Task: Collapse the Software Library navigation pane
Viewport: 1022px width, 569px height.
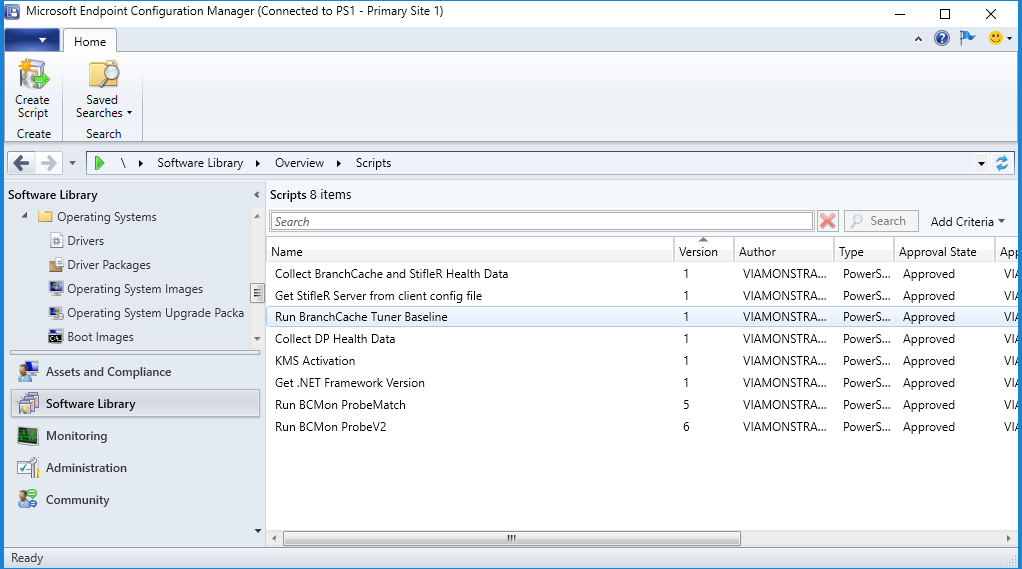Action: coord(256,195)
